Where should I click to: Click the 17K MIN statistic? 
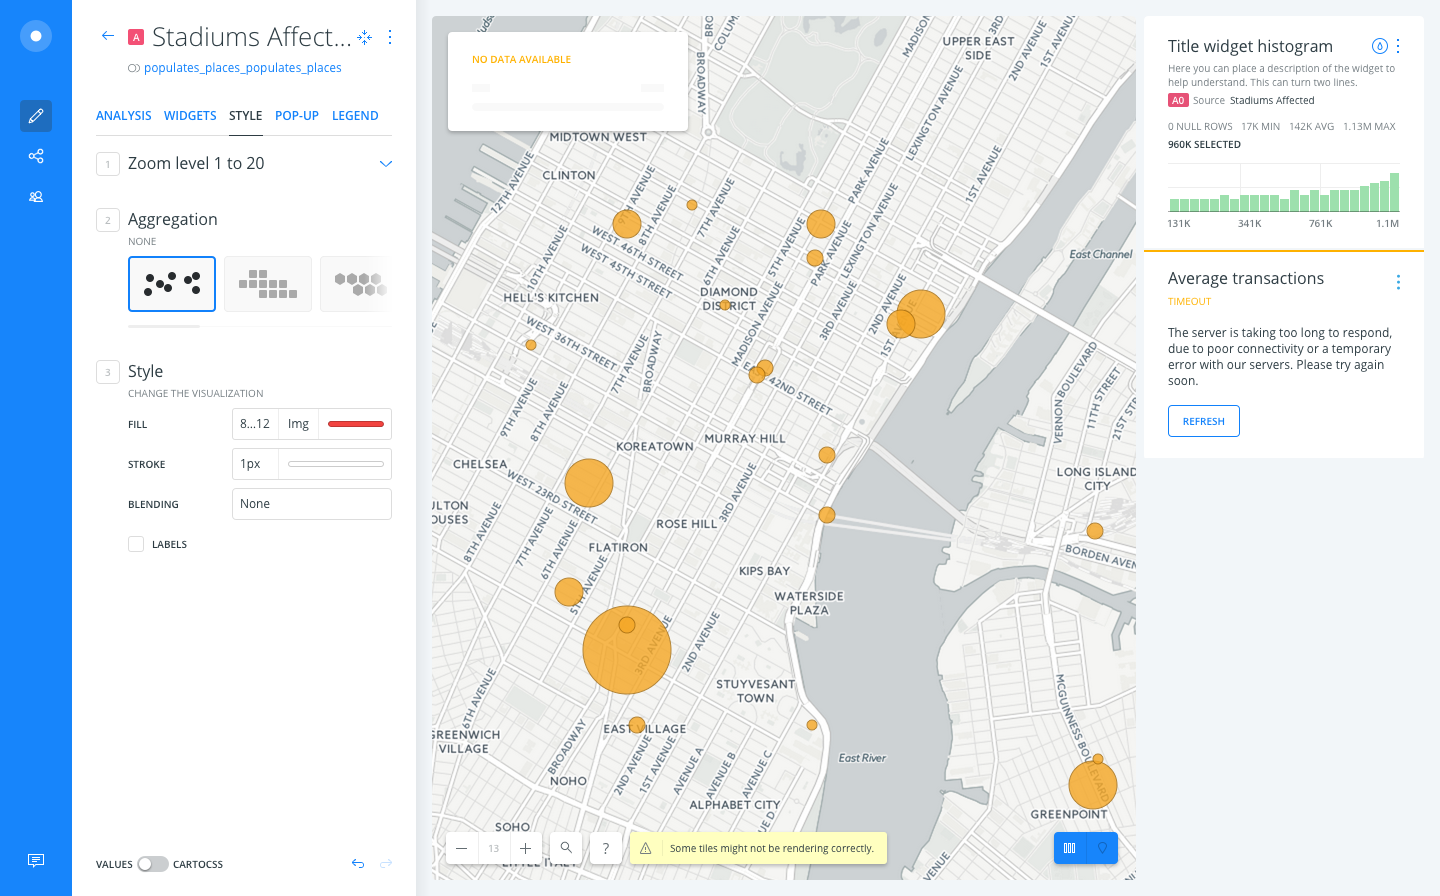1261,127
